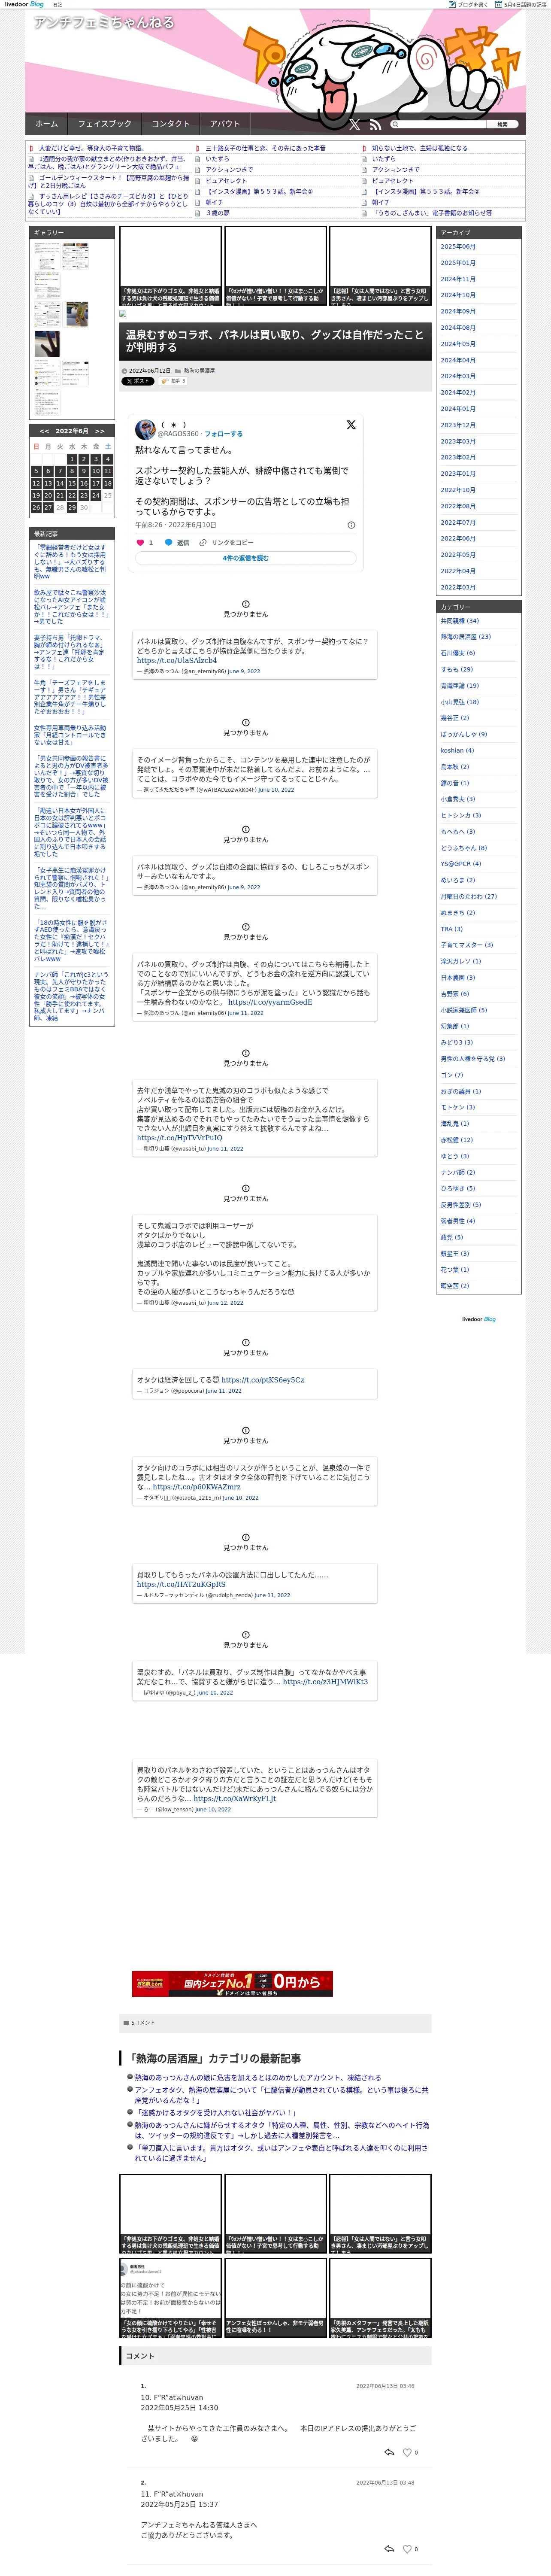Open headline 大変だけど幸せ。等身大の子育て物語。
The height and width of the screenshot is (2576, 551).
click(x=91, y=148)
